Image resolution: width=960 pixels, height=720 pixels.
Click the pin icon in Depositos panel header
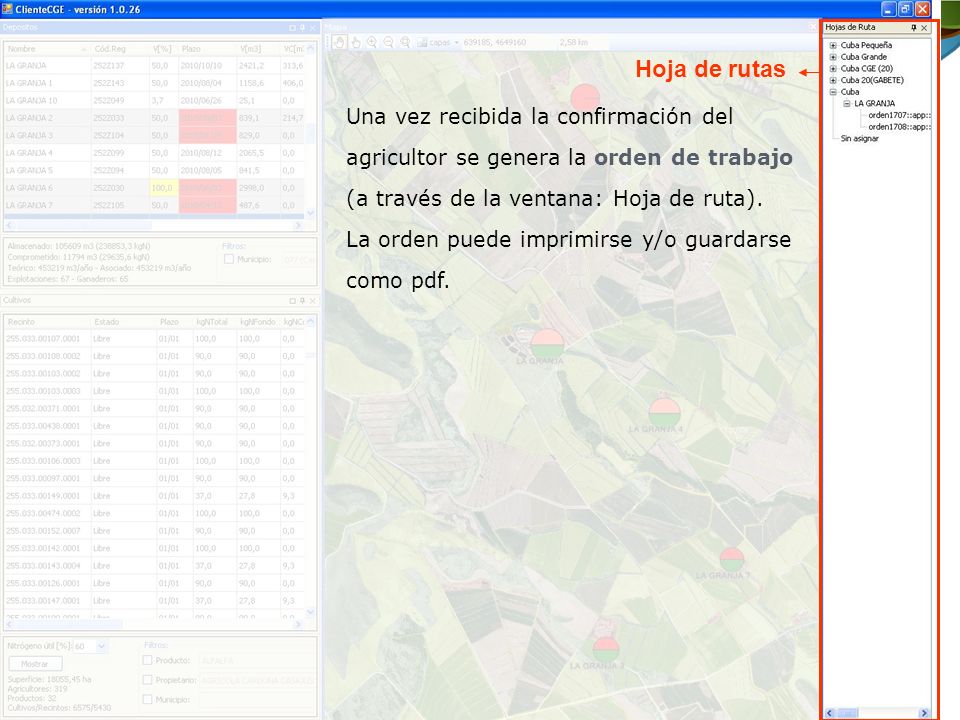click(302, 28)
